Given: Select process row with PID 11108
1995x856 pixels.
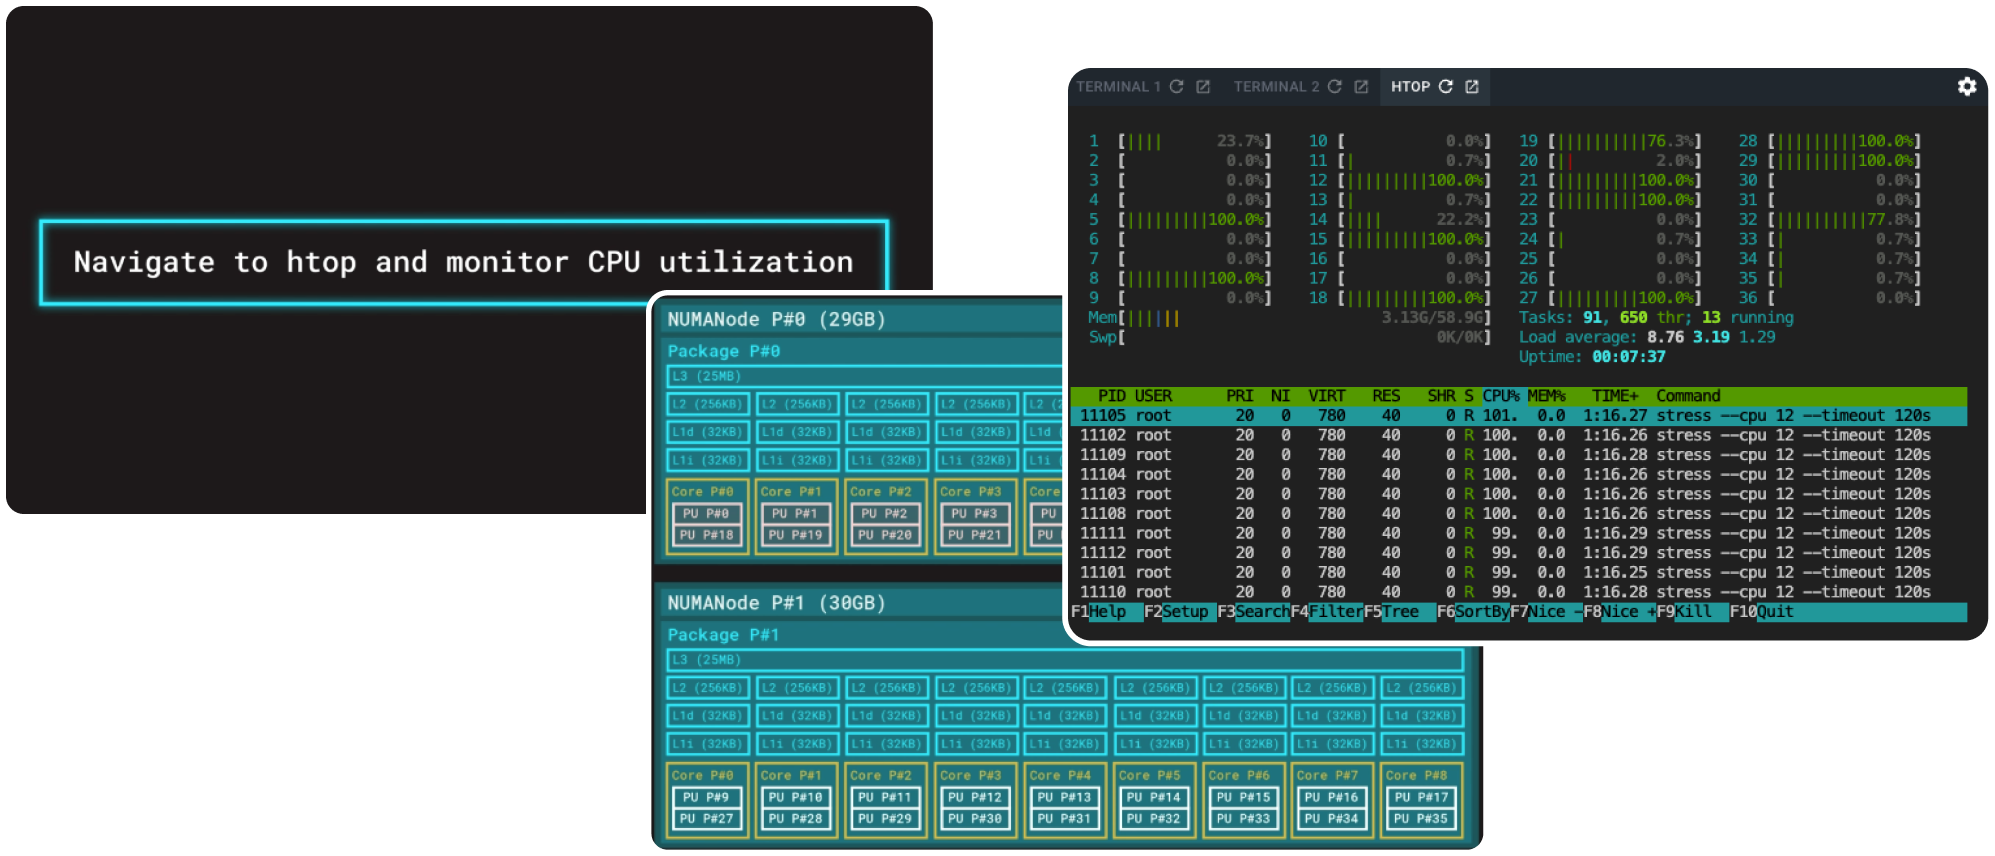Looking at the screenshot, I should pyautogui.click(x=1518, y=514).
